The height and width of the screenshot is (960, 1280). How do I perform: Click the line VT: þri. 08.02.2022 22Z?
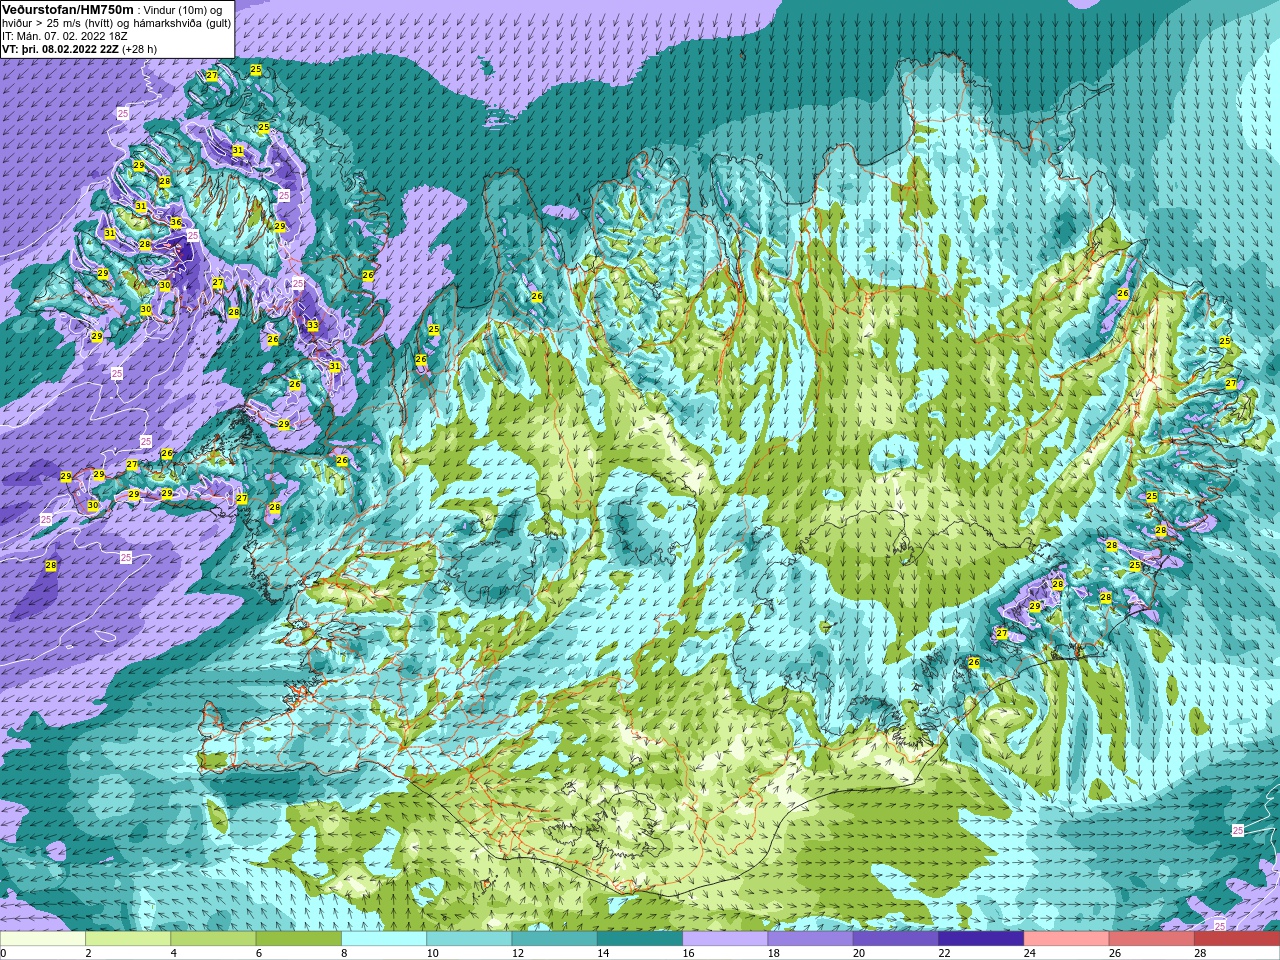click(x=60, y=49)
